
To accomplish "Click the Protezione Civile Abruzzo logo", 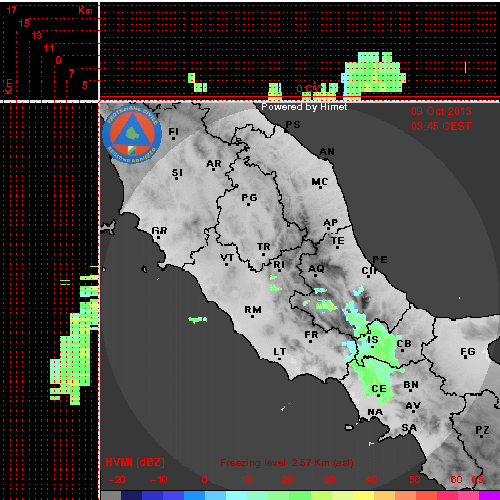I will point(132,134).
